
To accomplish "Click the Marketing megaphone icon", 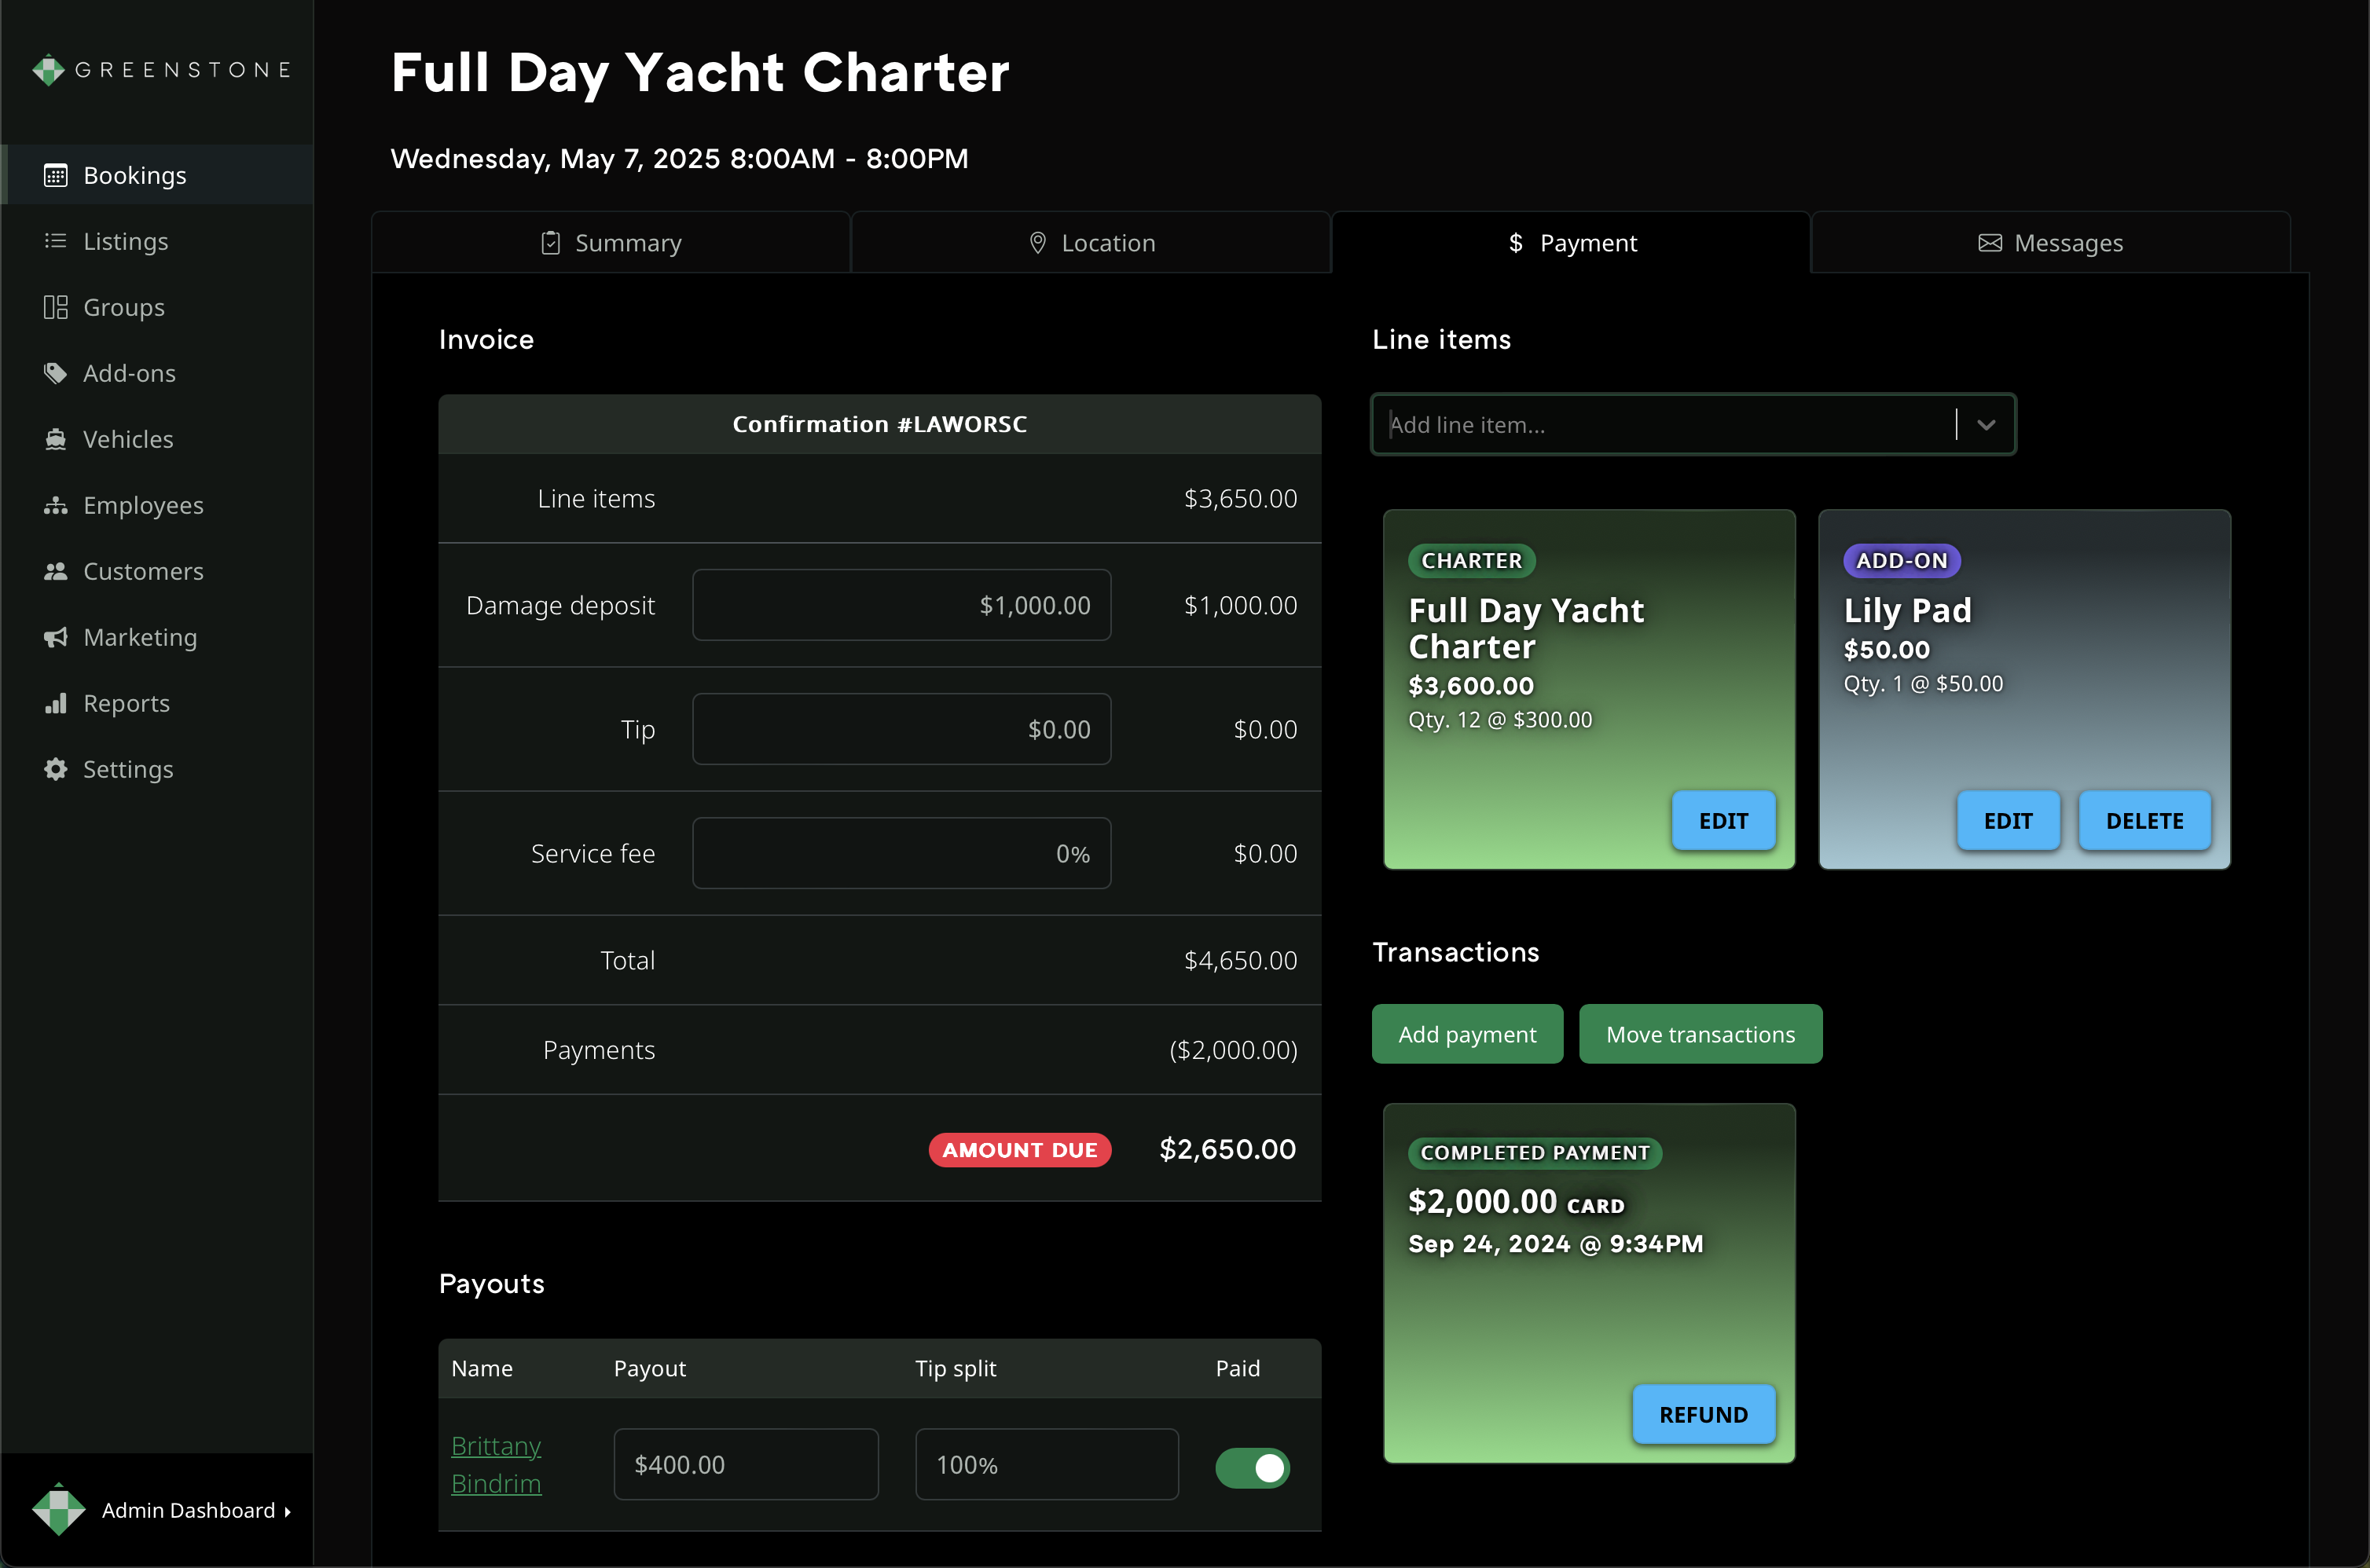I will [x=56, y=637].
